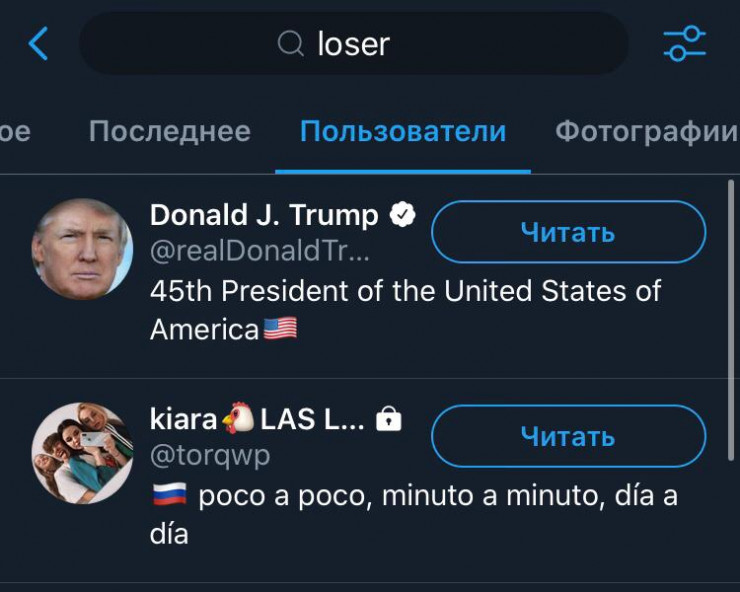740x592 pixels.
Task: Open the @torqwp handle
Action: coord(210,456)
